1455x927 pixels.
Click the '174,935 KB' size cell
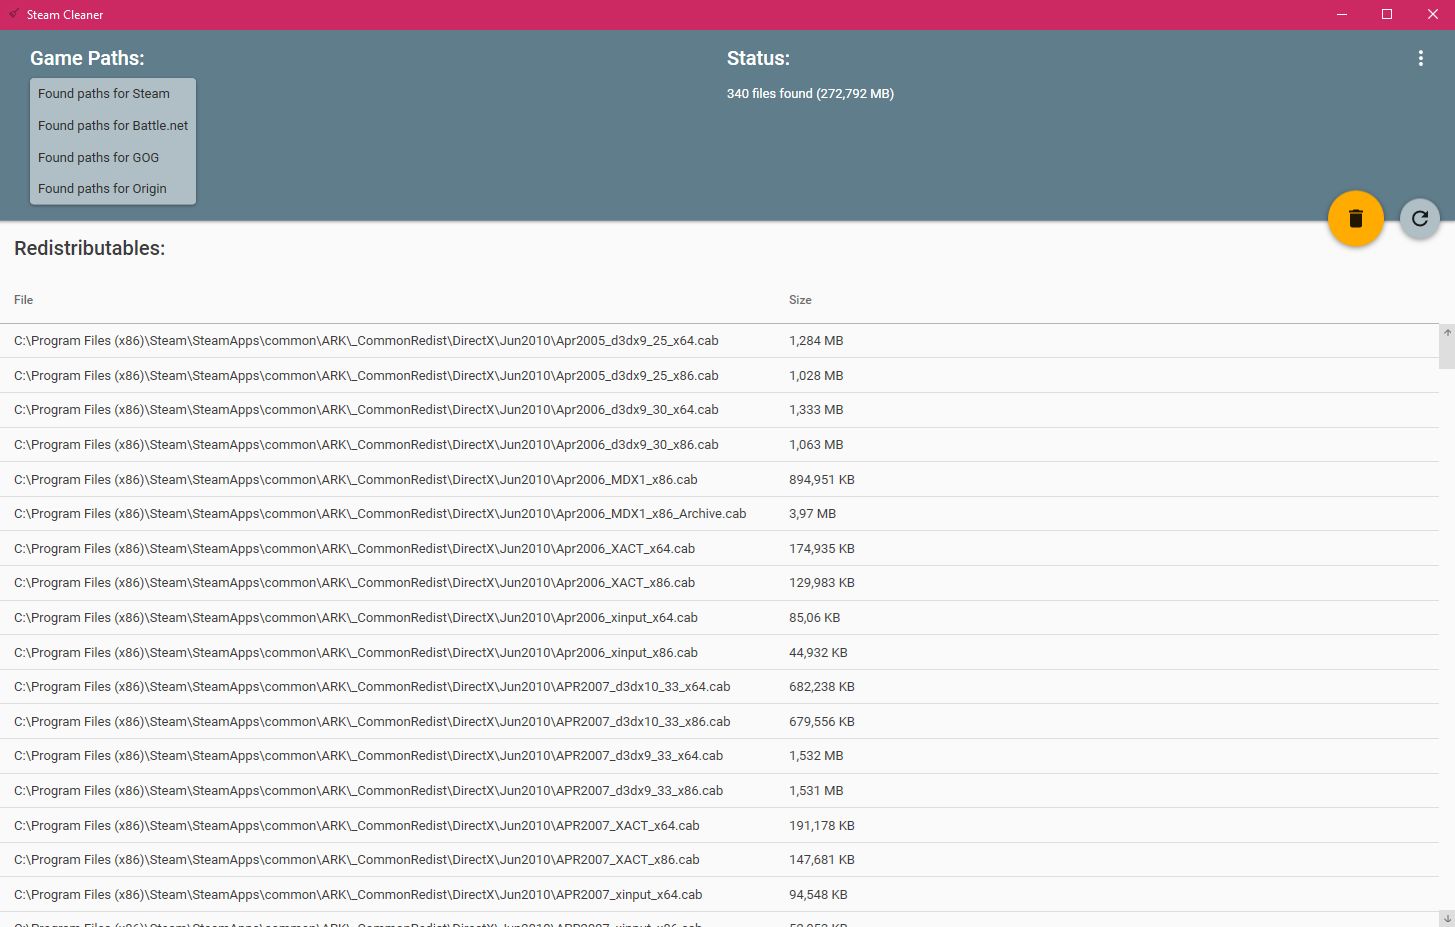(x=822, y=549)
